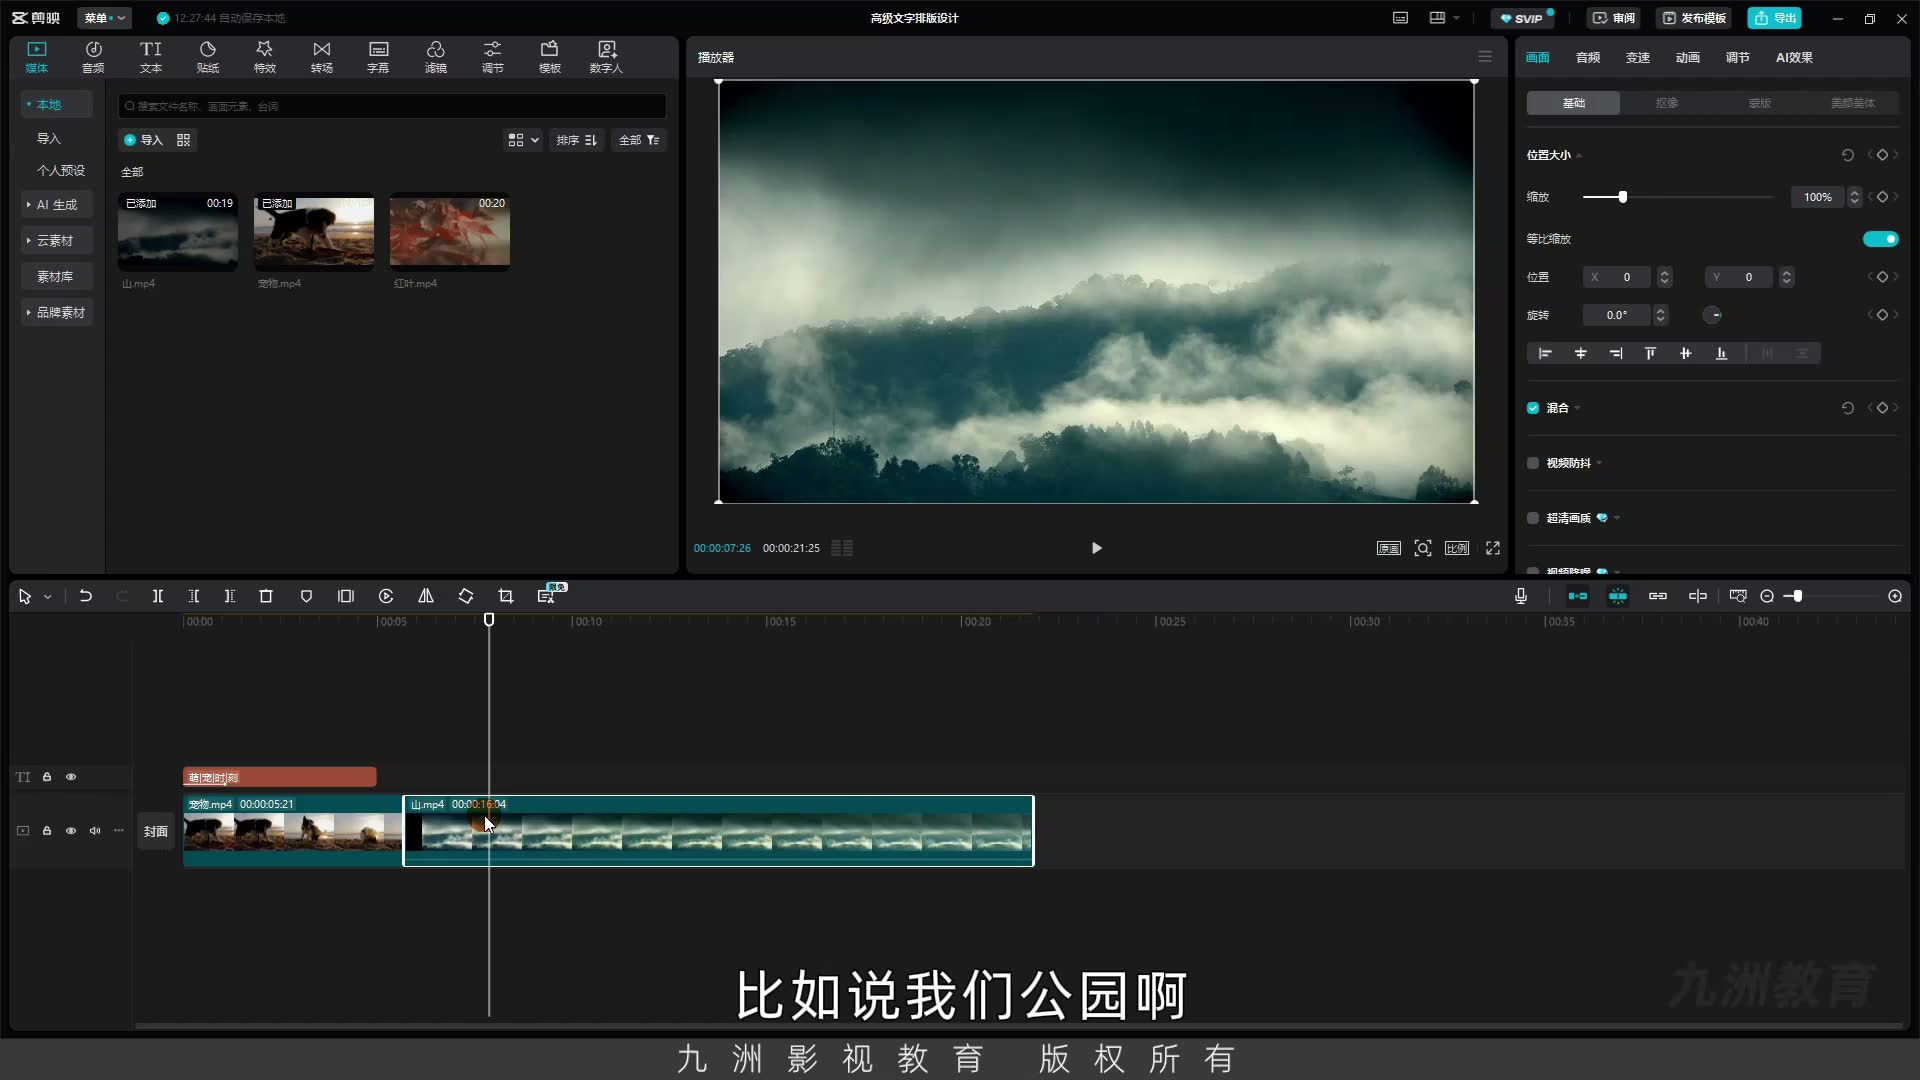
Task: Open the 滤镜 filters panel
Action: point(435,57)
